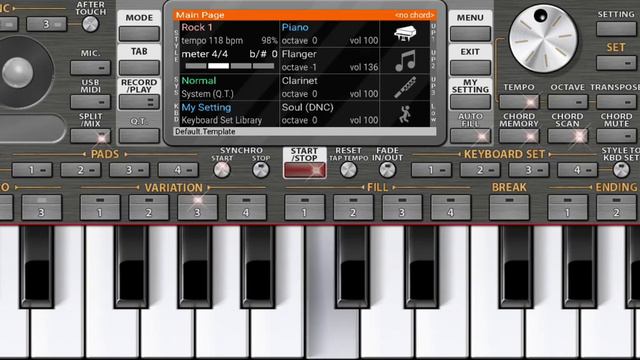Click the Set button
Viewport: 640px width, 360px height.
616,63
